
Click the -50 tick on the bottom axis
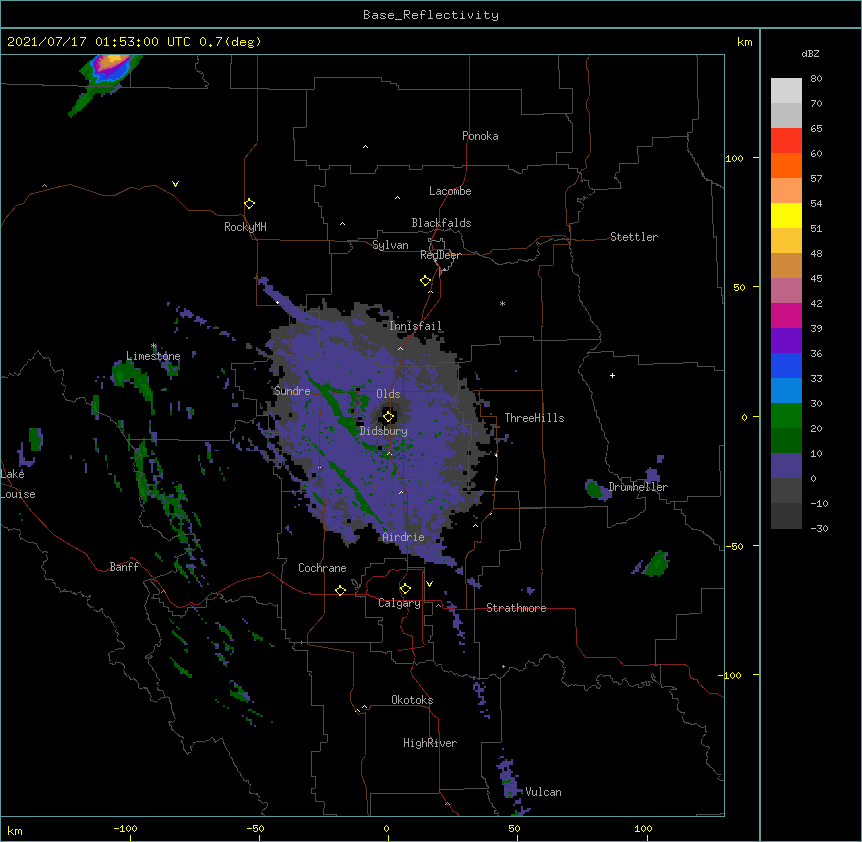255,829
